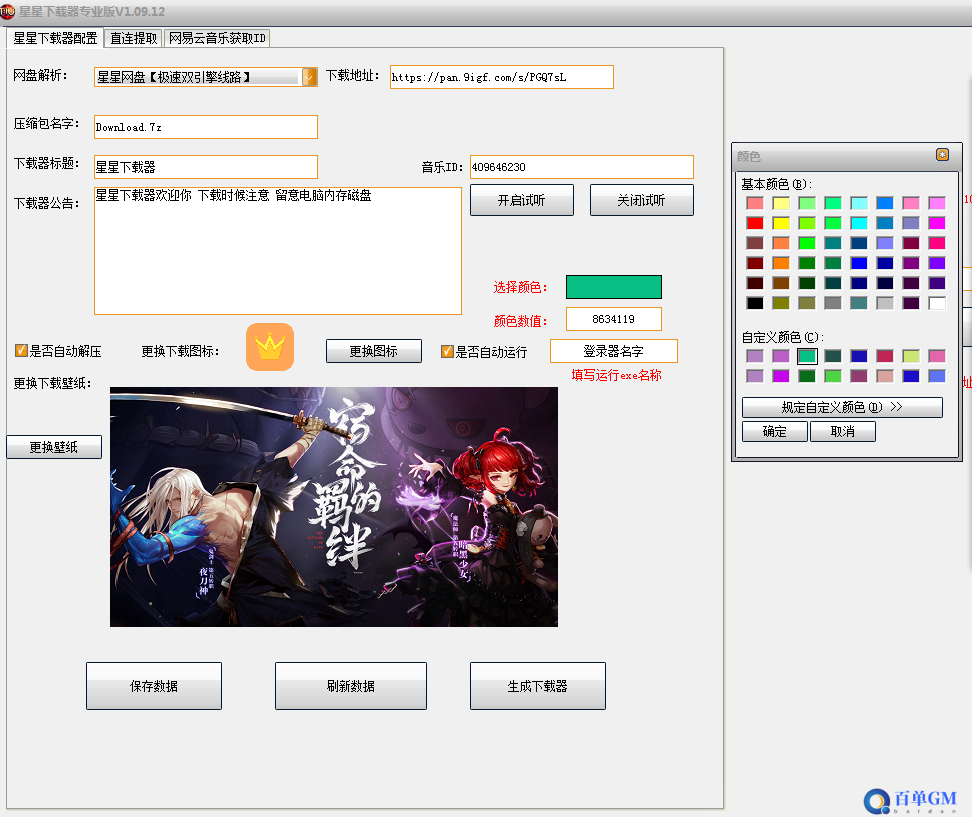This screenshot has width=972, height=817.
Task: Pick the white swatch in basic colors
Action: pyautogui.click(x=937, y=303)
